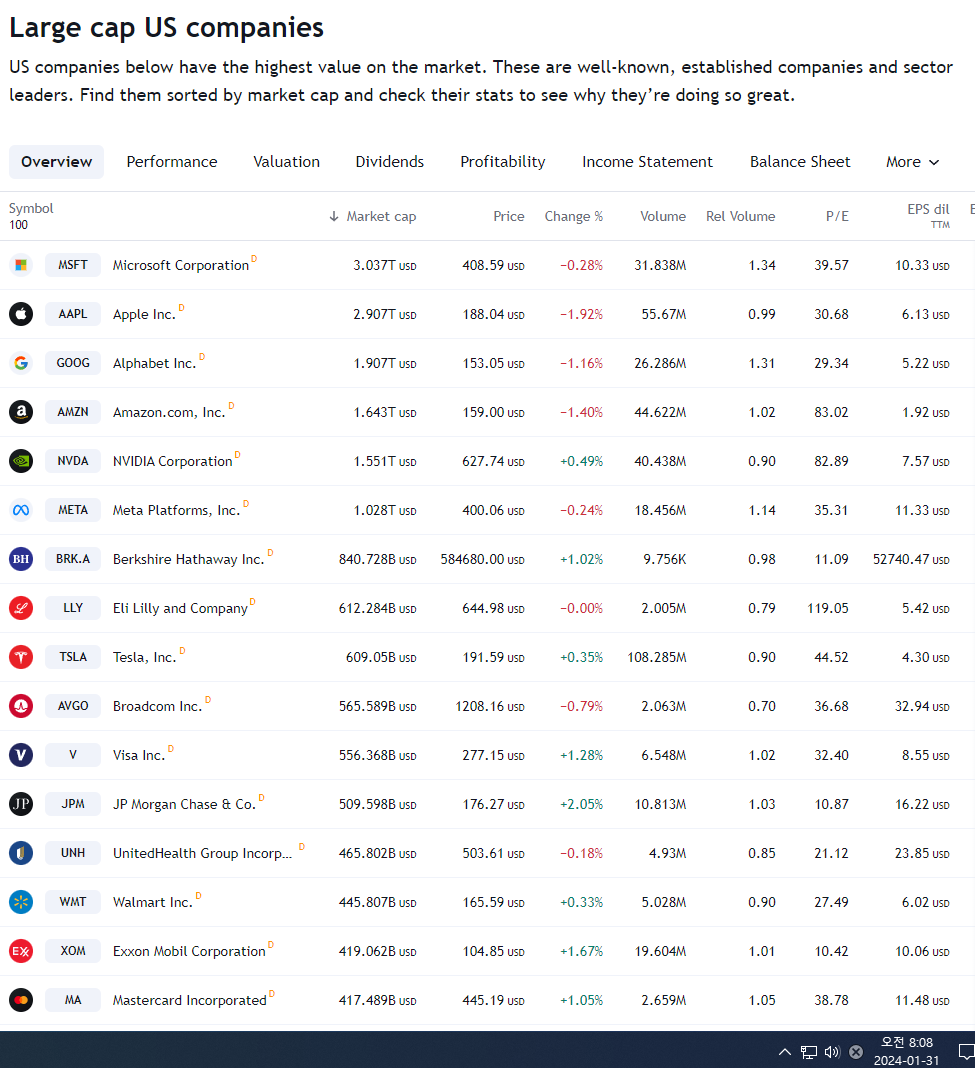Viewport: 975px width, 1068px height.
Task: Select Berkshire price 584680.00 USD cell
Action: coord(482,559)
